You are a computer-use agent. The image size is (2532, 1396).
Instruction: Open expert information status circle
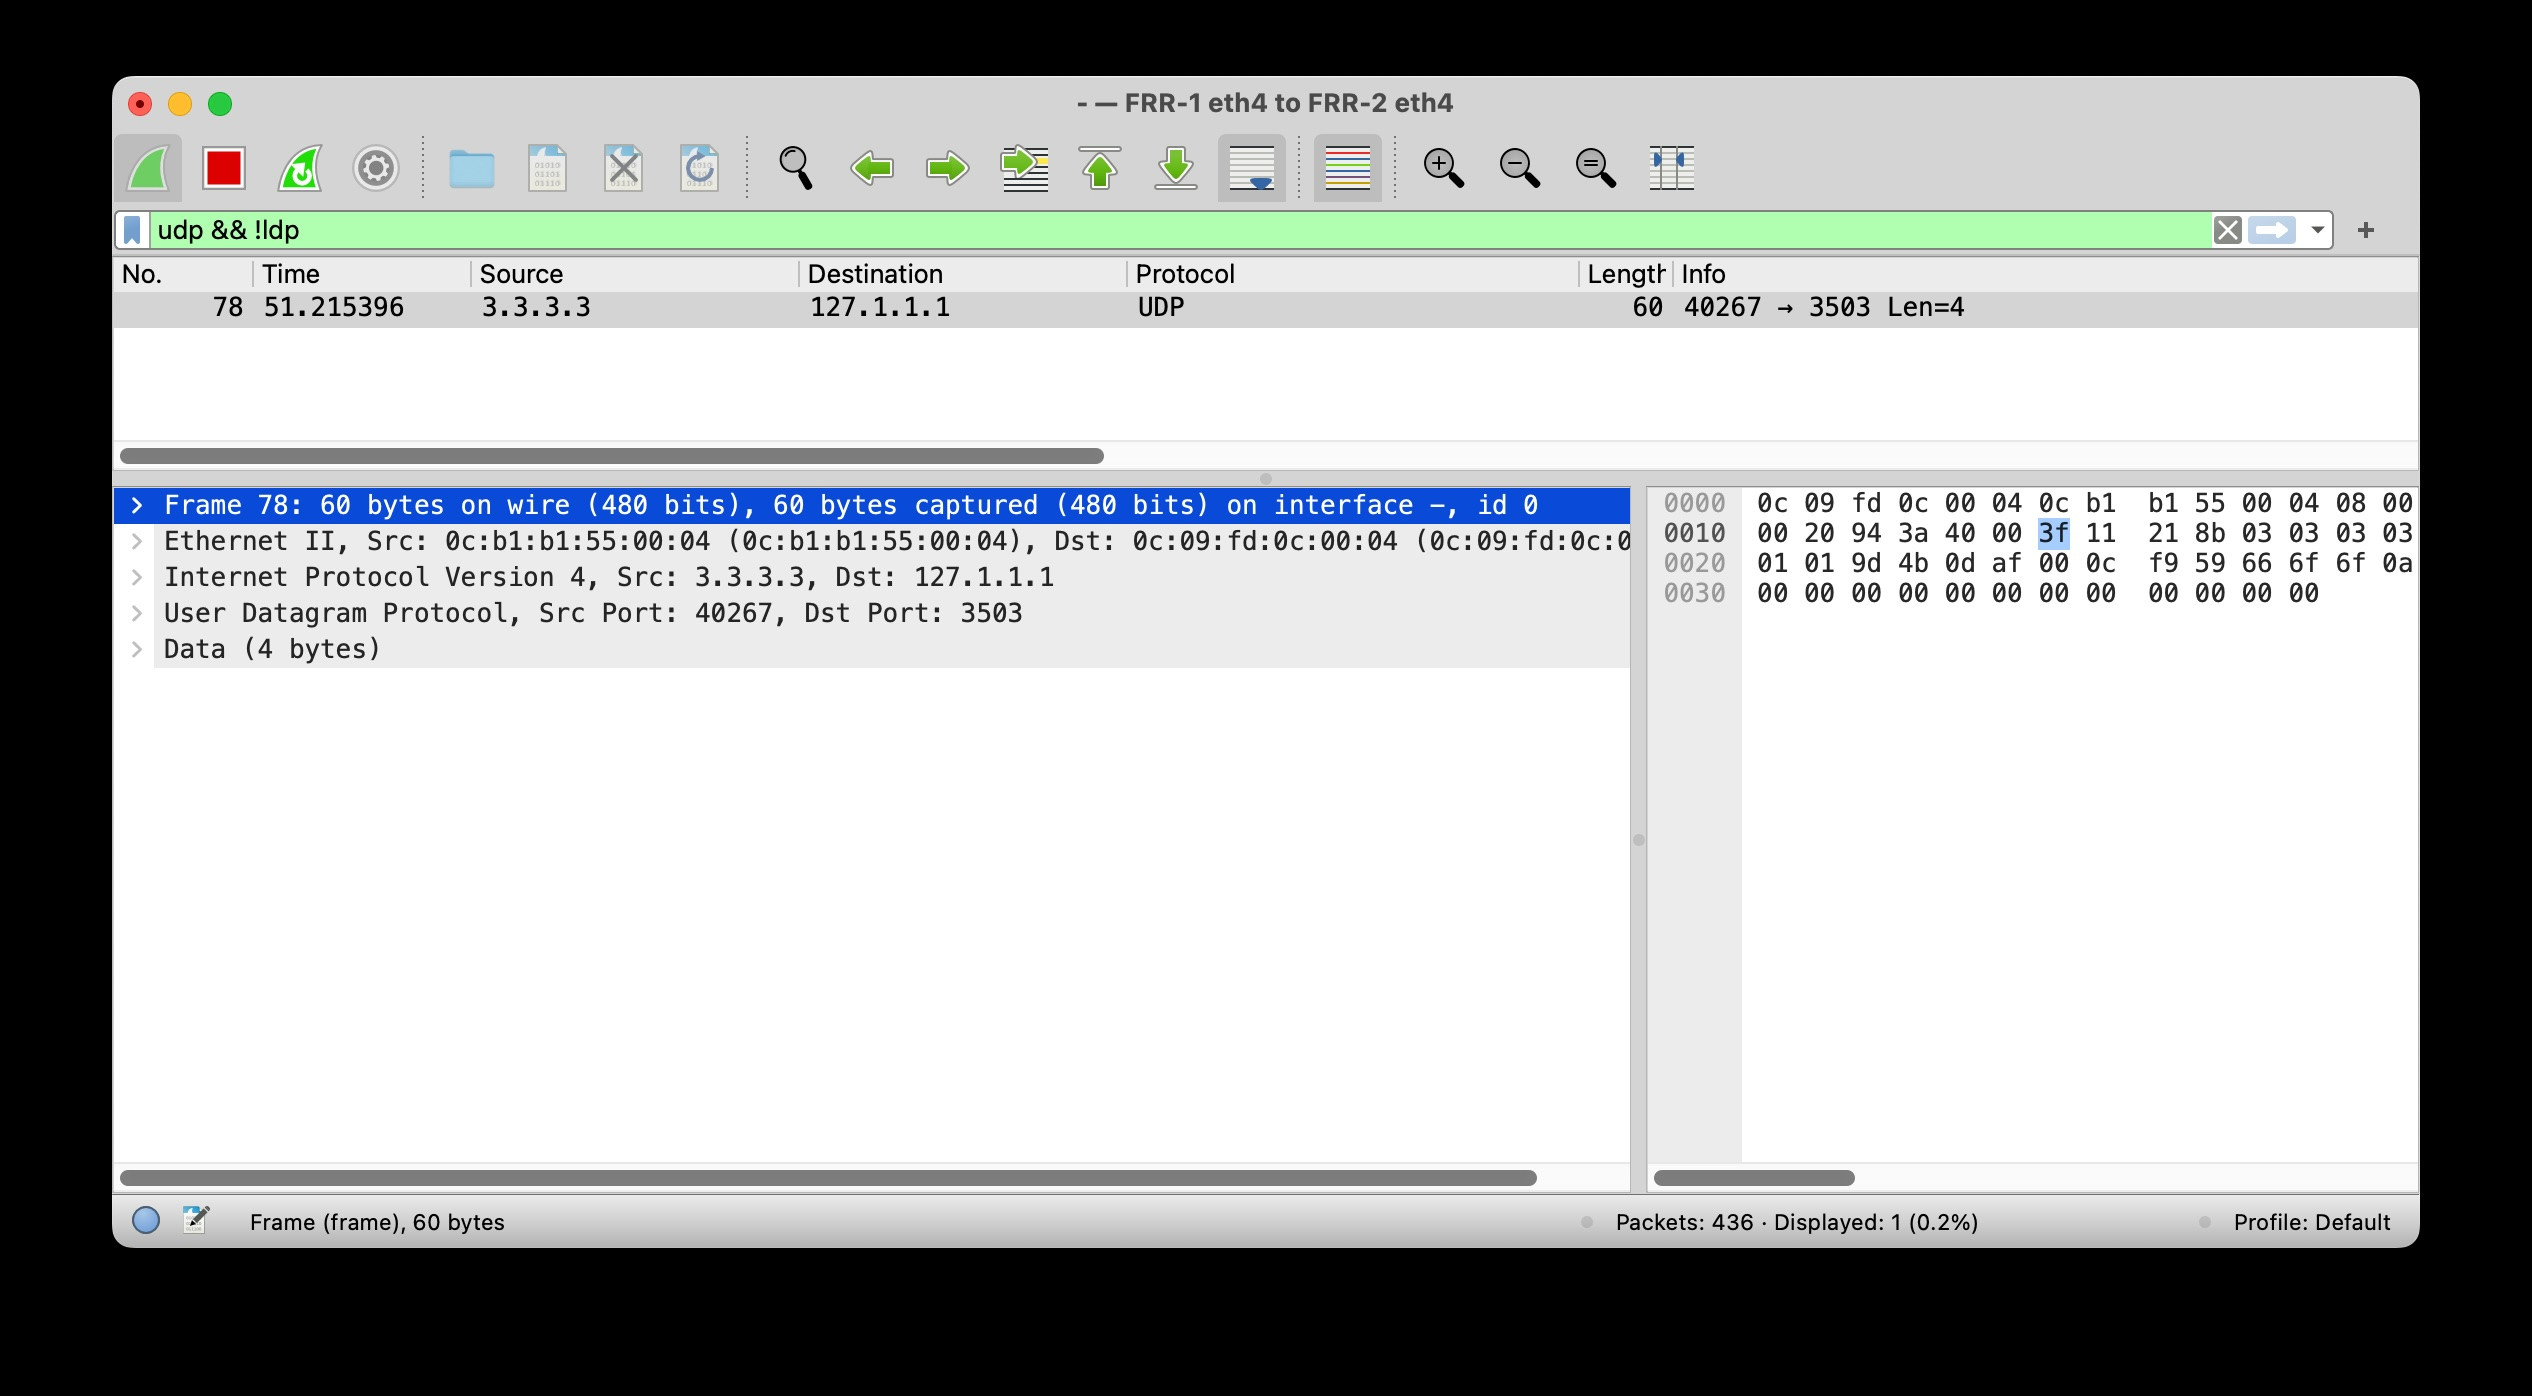[146, 1220]
